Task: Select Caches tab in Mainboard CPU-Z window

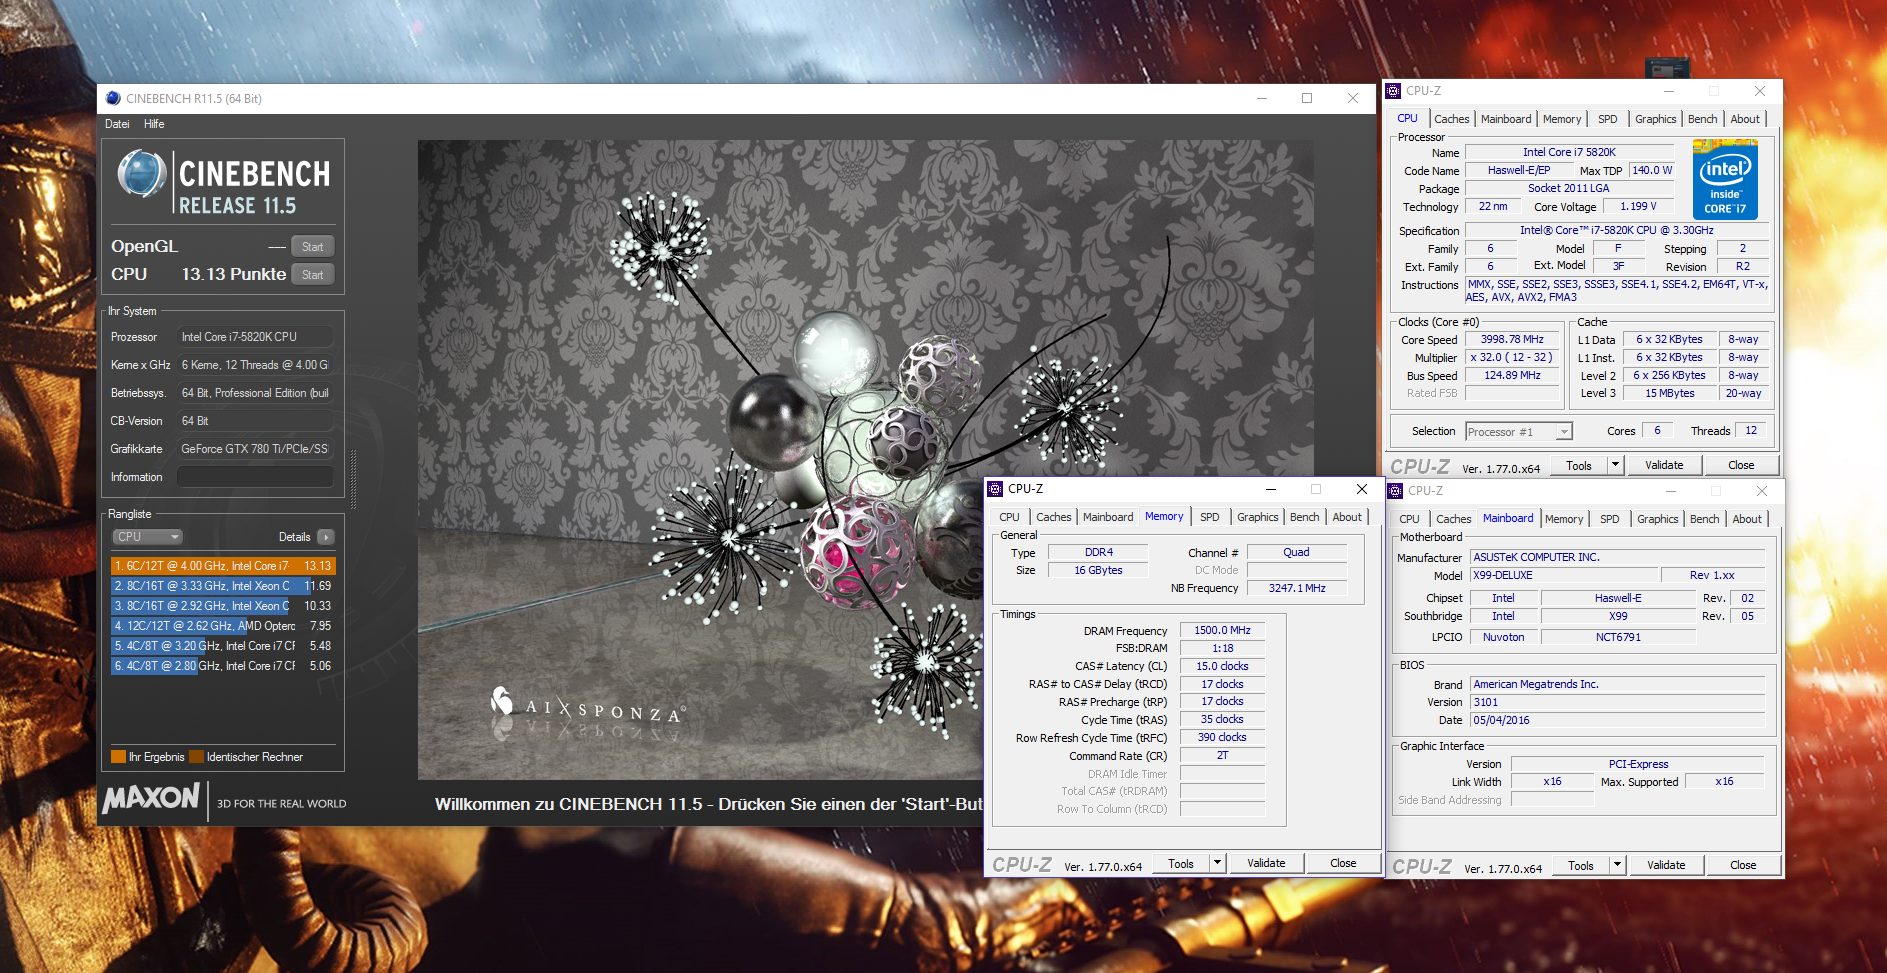Action: pos(1453,519)
